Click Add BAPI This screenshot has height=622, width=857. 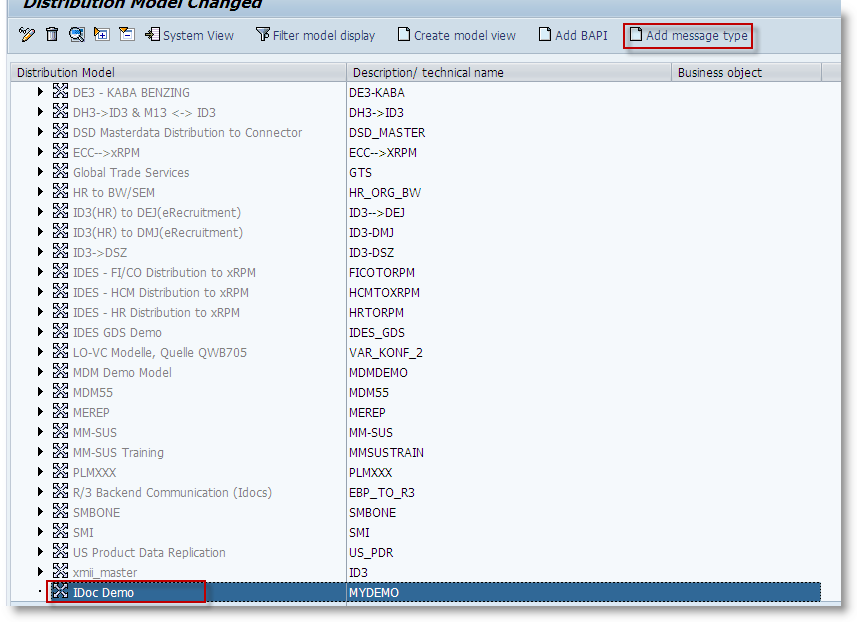pyautogui.click(x=573, y=35)
